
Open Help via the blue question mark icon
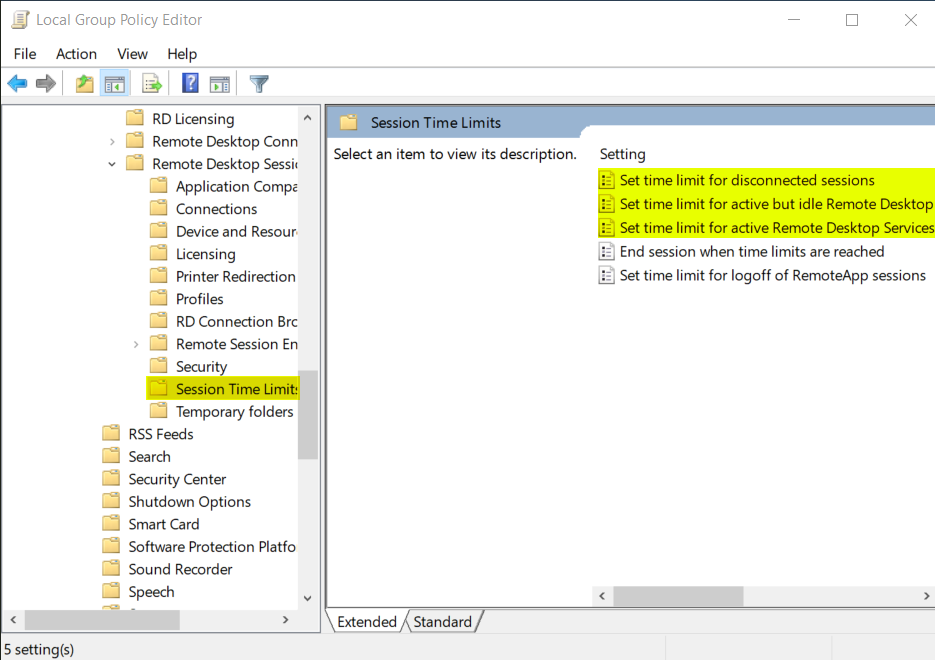[x=190, y=84]
